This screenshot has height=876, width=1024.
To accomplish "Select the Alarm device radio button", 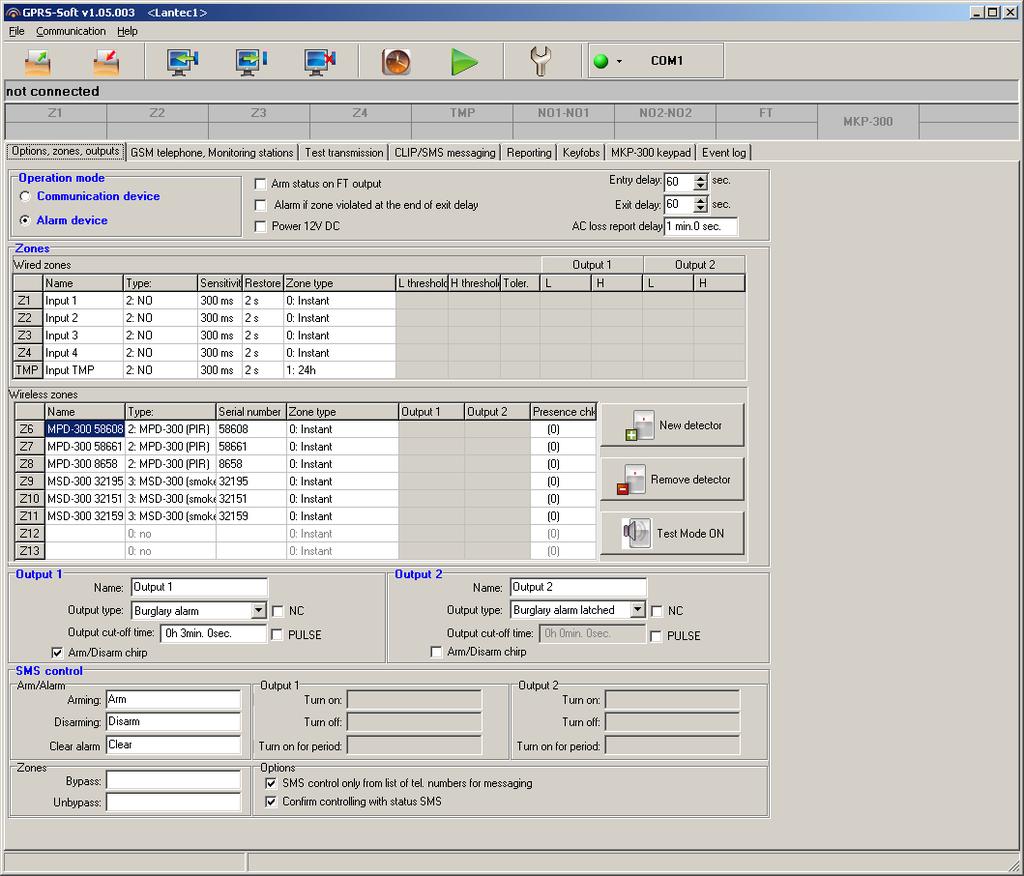I will coord(25,220).
